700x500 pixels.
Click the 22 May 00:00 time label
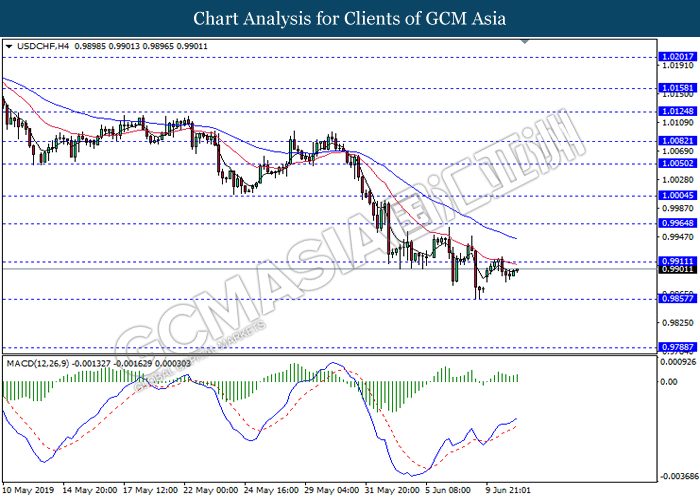(x=211, y=490)
